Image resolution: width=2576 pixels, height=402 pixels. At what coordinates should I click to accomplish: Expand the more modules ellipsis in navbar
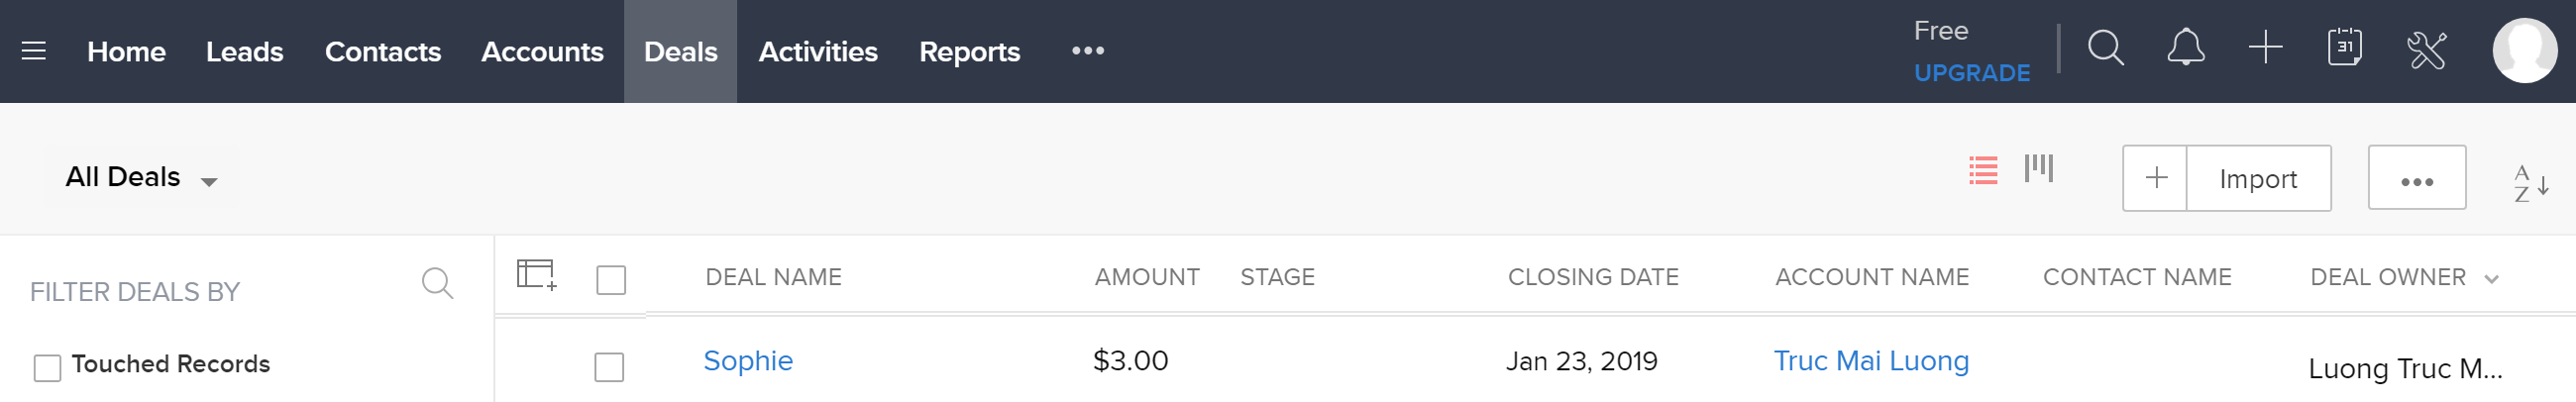(1087, 51)
